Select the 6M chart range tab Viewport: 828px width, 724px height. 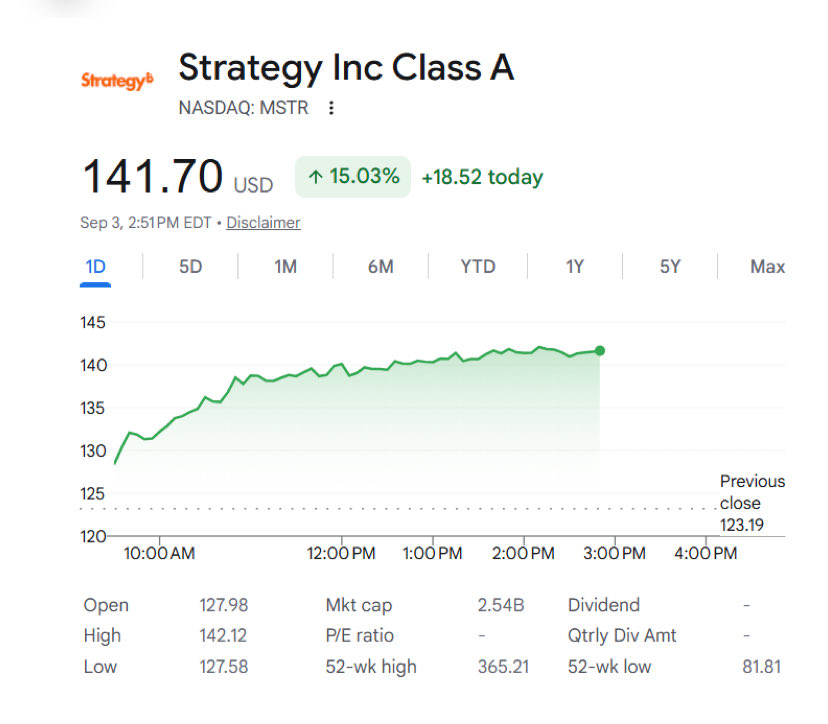pyautogui.click(x=381, y=267)
